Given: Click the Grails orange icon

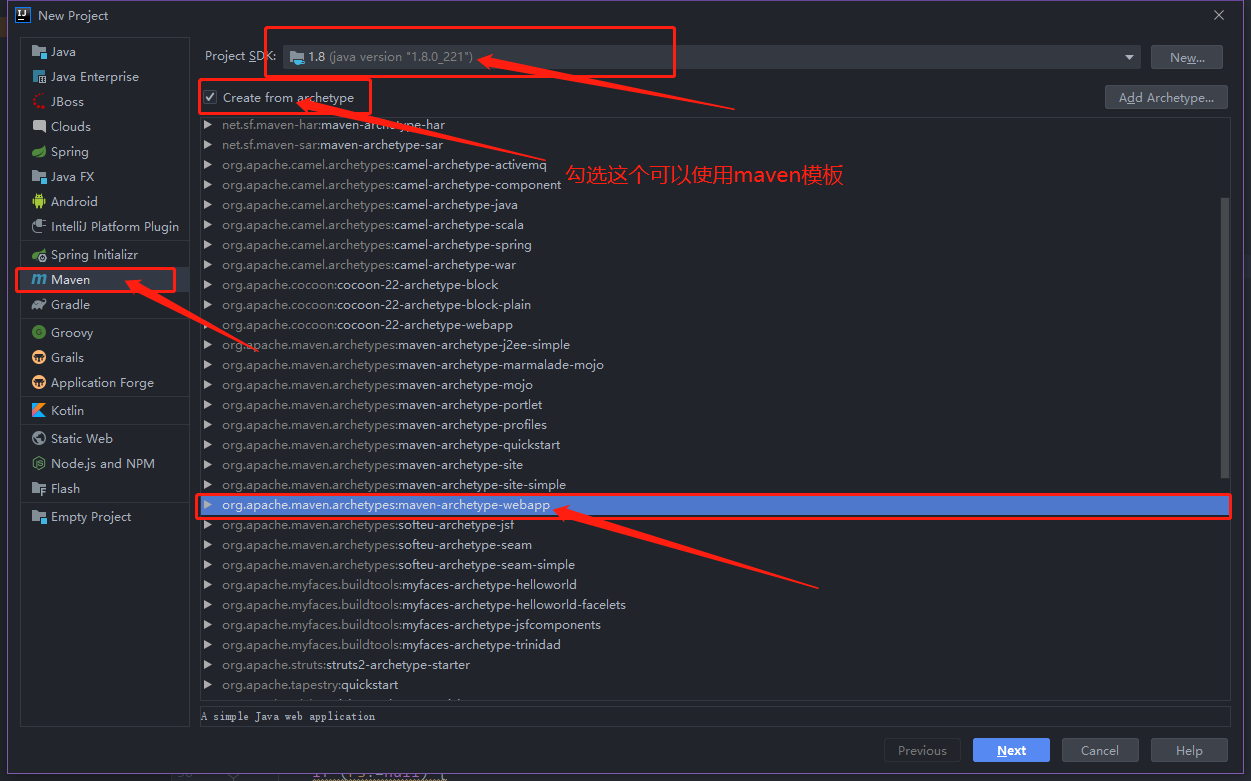Looking at the screenshot, I should click(39, 358).
